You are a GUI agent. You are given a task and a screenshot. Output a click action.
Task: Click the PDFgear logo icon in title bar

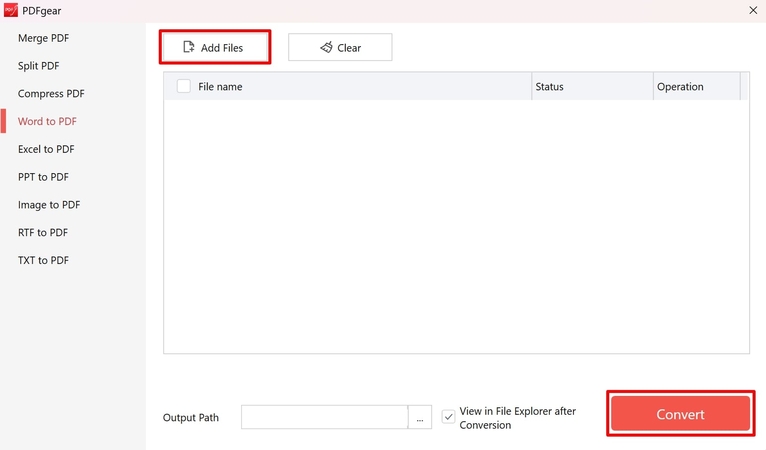click(10, 10)
